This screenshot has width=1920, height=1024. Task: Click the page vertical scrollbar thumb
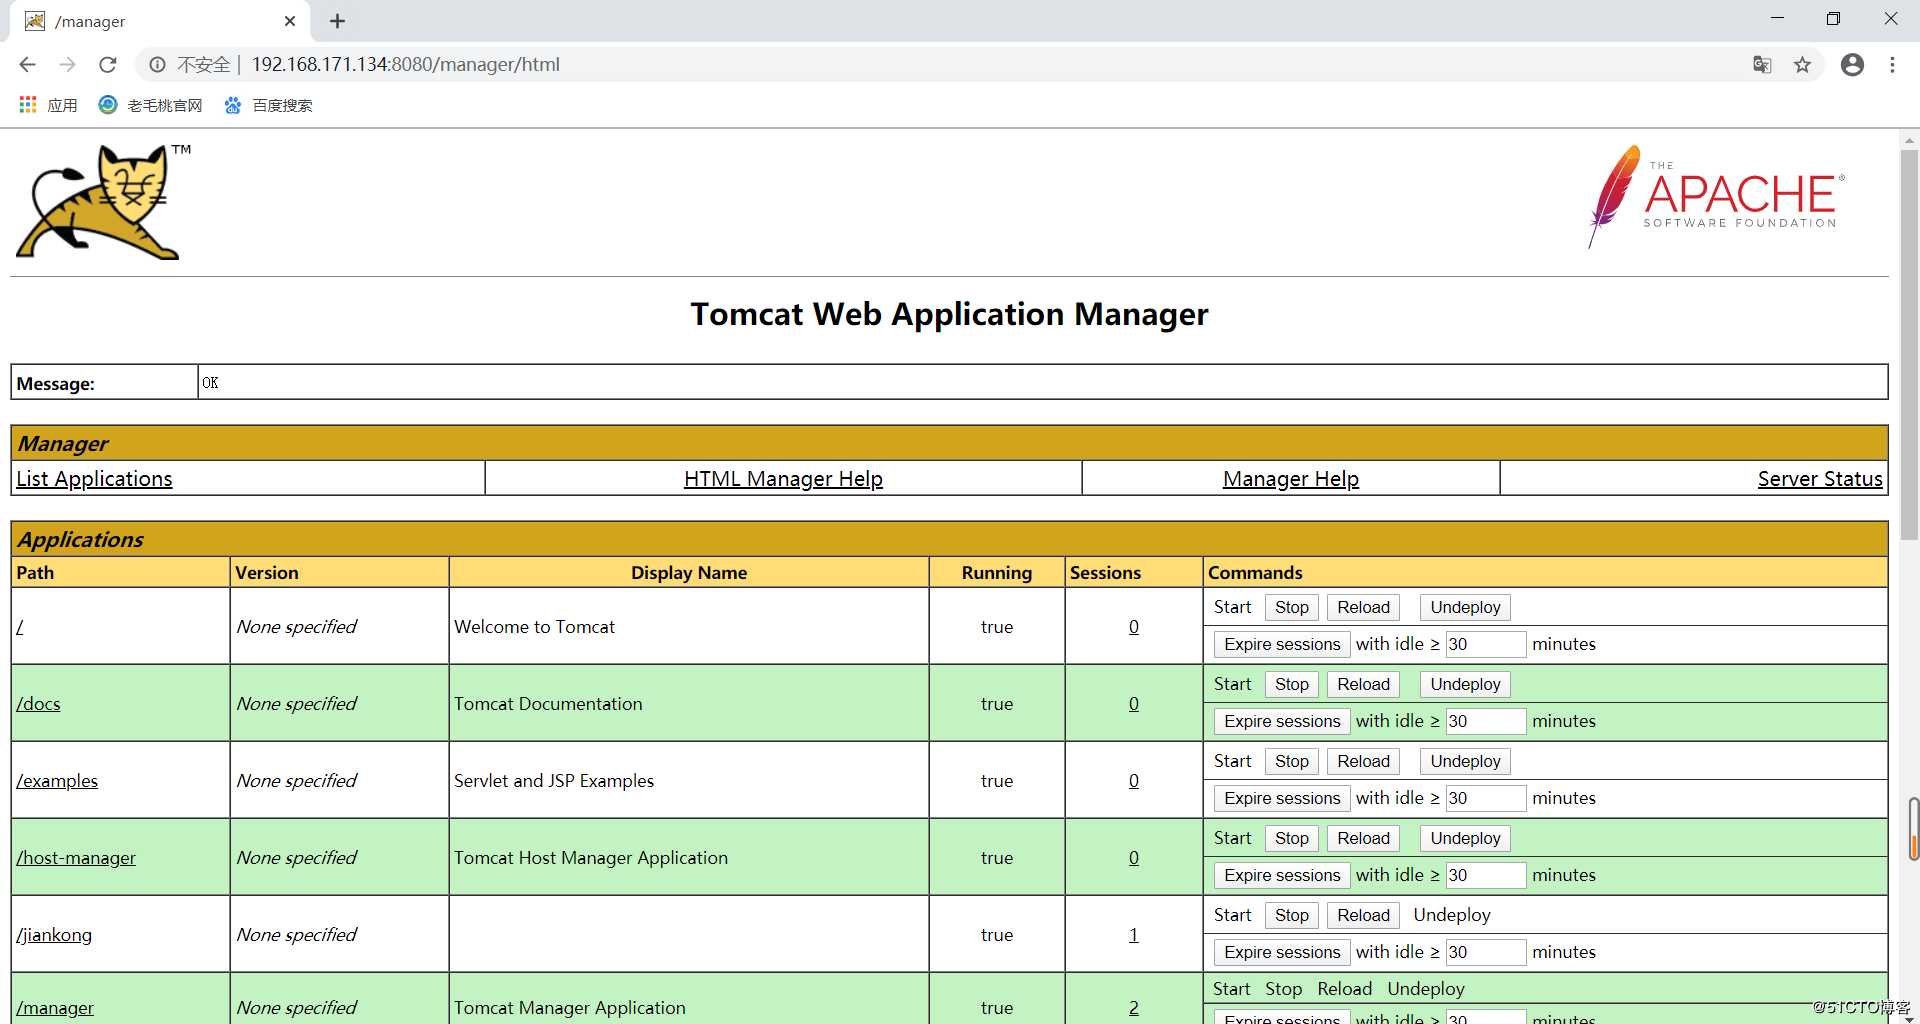(x=1909, y=345)
